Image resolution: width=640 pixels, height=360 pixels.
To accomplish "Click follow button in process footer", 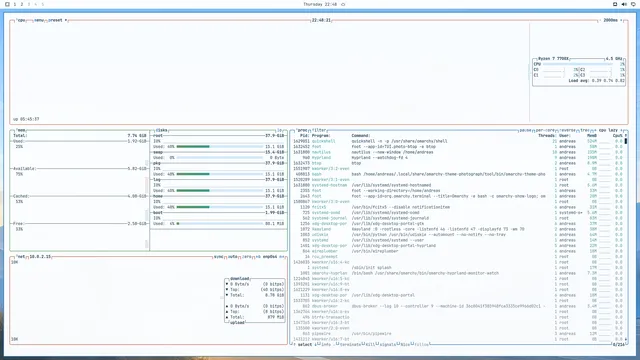I will [x=421, y=345].
